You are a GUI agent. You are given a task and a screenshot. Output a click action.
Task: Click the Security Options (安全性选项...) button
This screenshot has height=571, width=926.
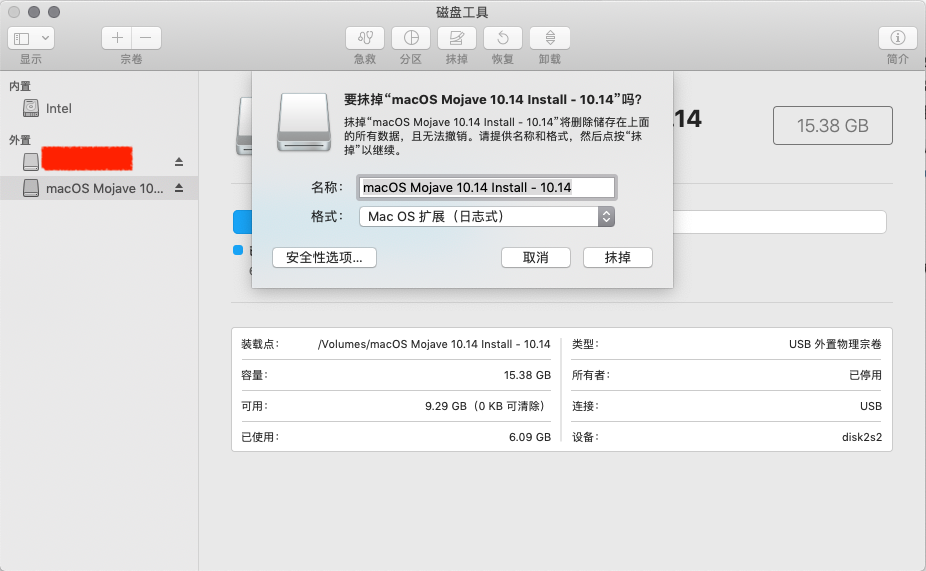(x=324, y=257)
